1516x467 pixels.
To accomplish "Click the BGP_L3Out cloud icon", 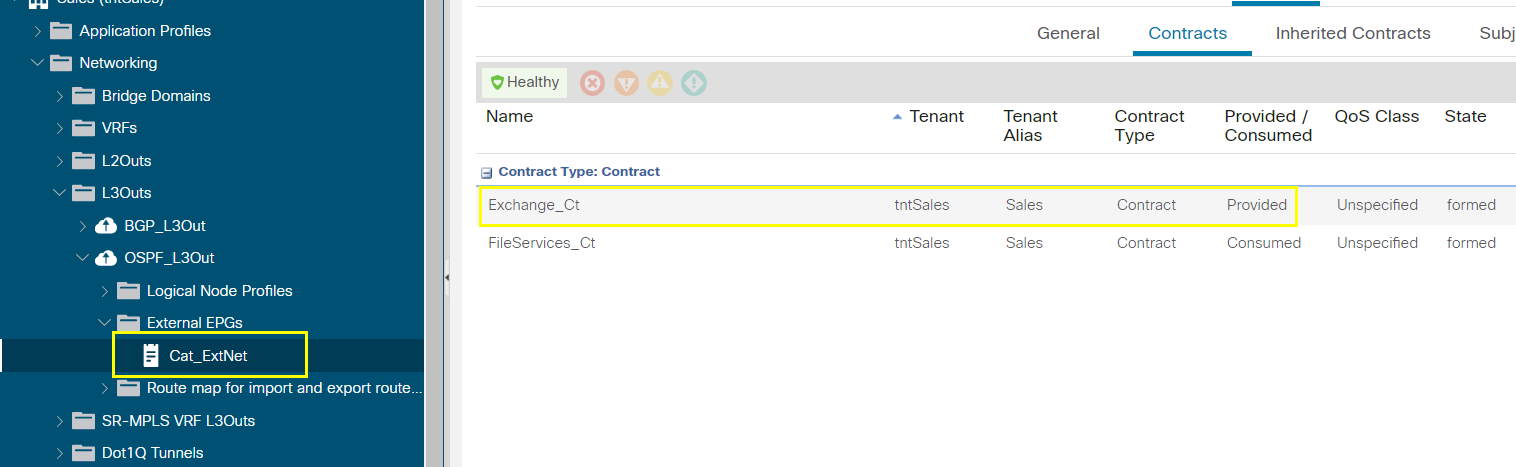I will tap(106, 226).
